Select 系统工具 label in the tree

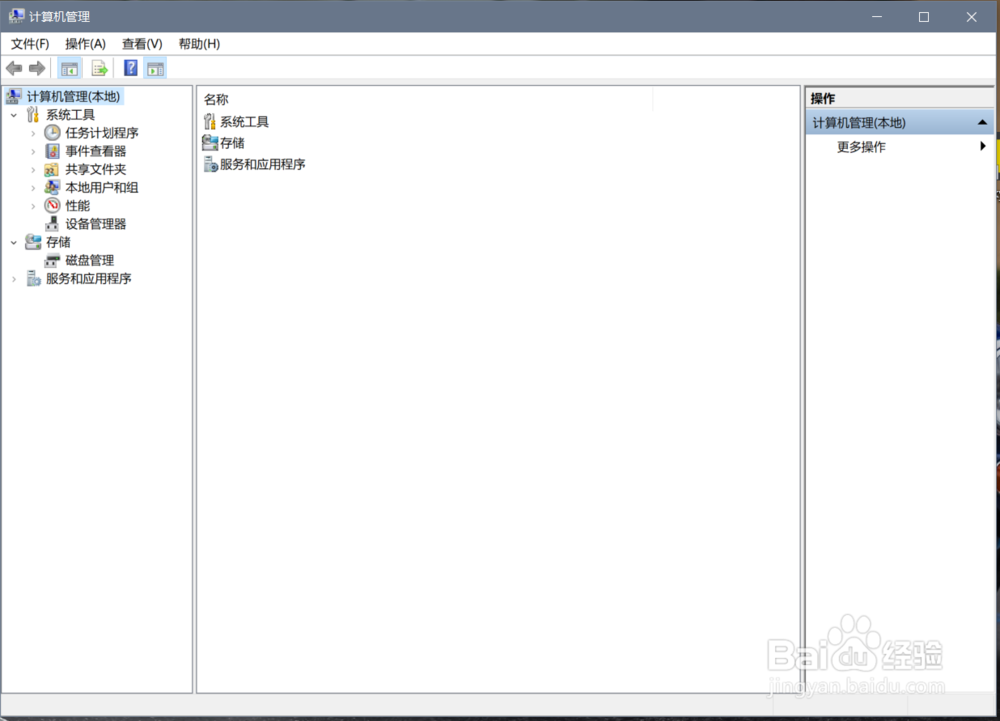70,115
